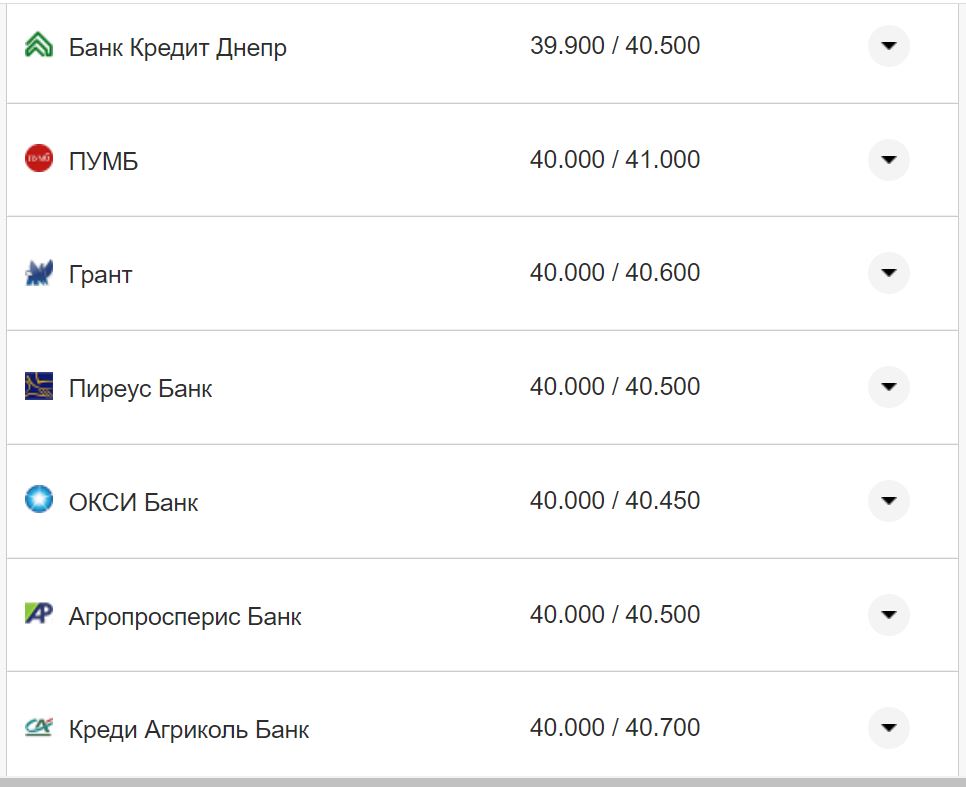Click the red ПУМБ logo icon
Image resolution: width=966 pixels, height=787 pixels.
(39, 159)
